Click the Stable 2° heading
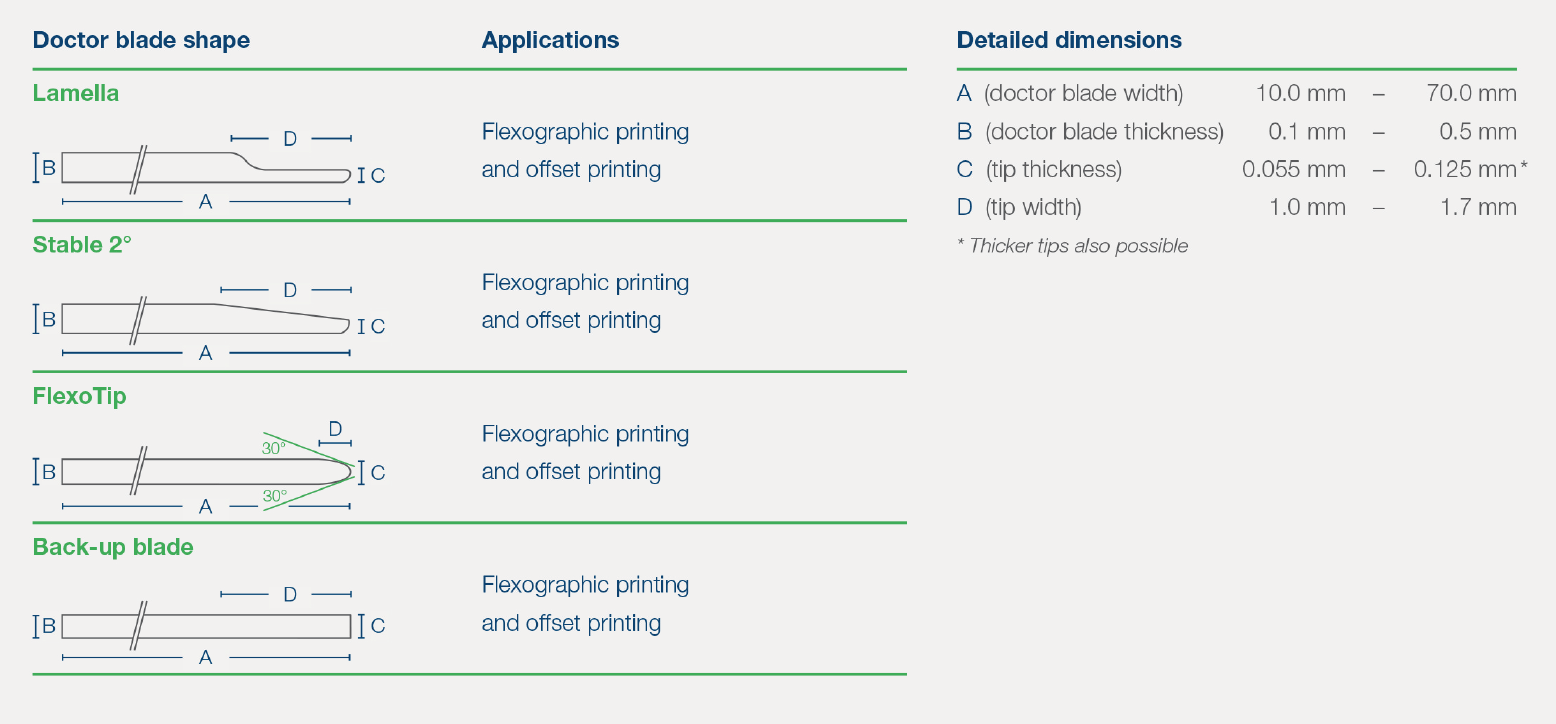The height and width of the screenshot is (724, 1556). 82,244
